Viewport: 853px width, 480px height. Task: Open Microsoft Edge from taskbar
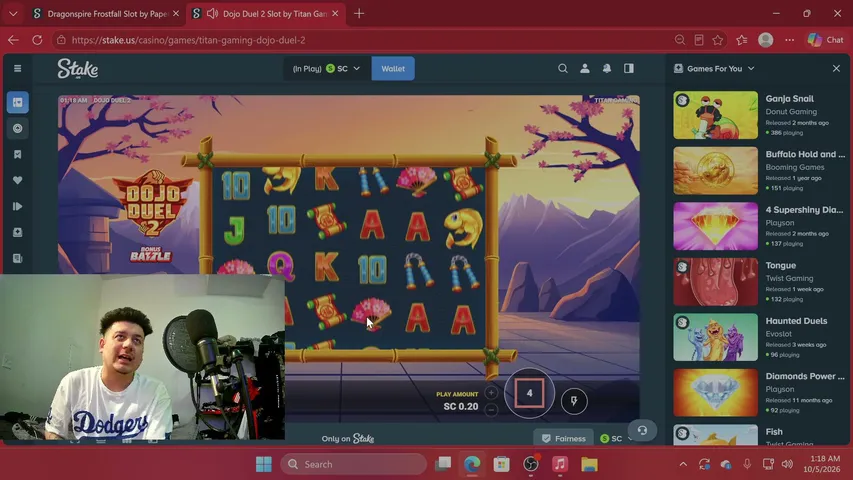(472, 464)
